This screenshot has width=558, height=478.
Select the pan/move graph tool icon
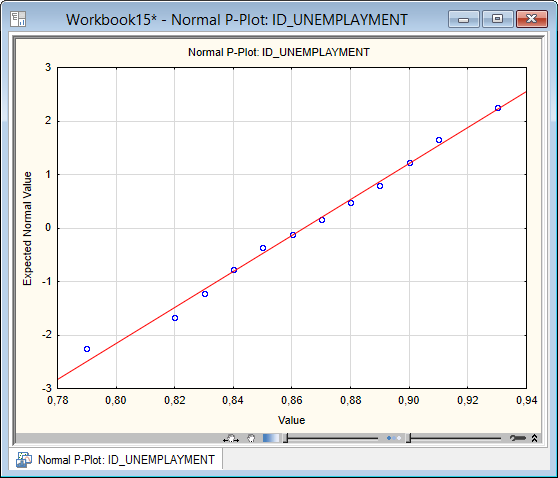point(231,438)
